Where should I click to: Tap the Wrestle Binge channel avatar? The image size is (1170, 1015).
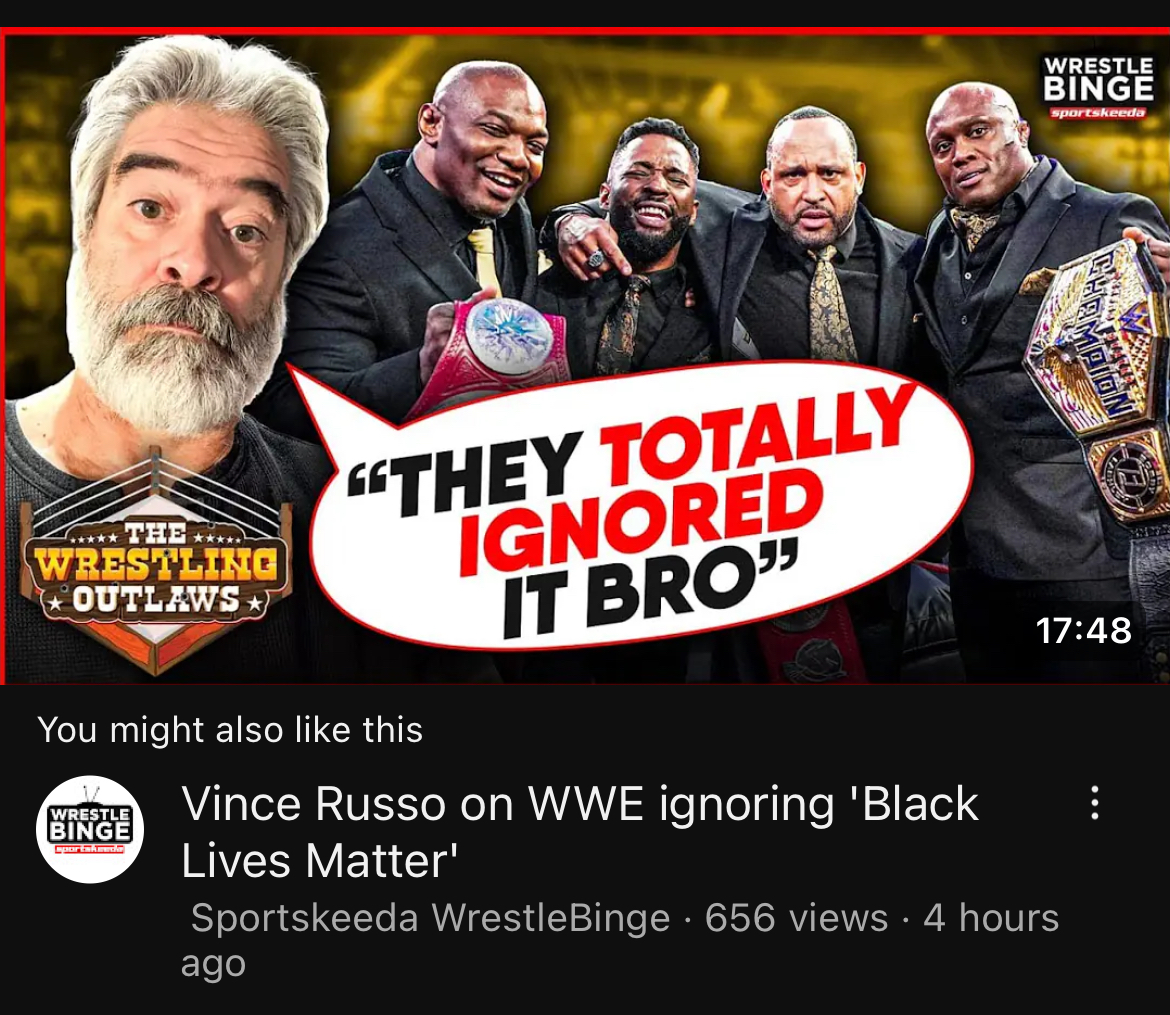[x=90, y=829]
